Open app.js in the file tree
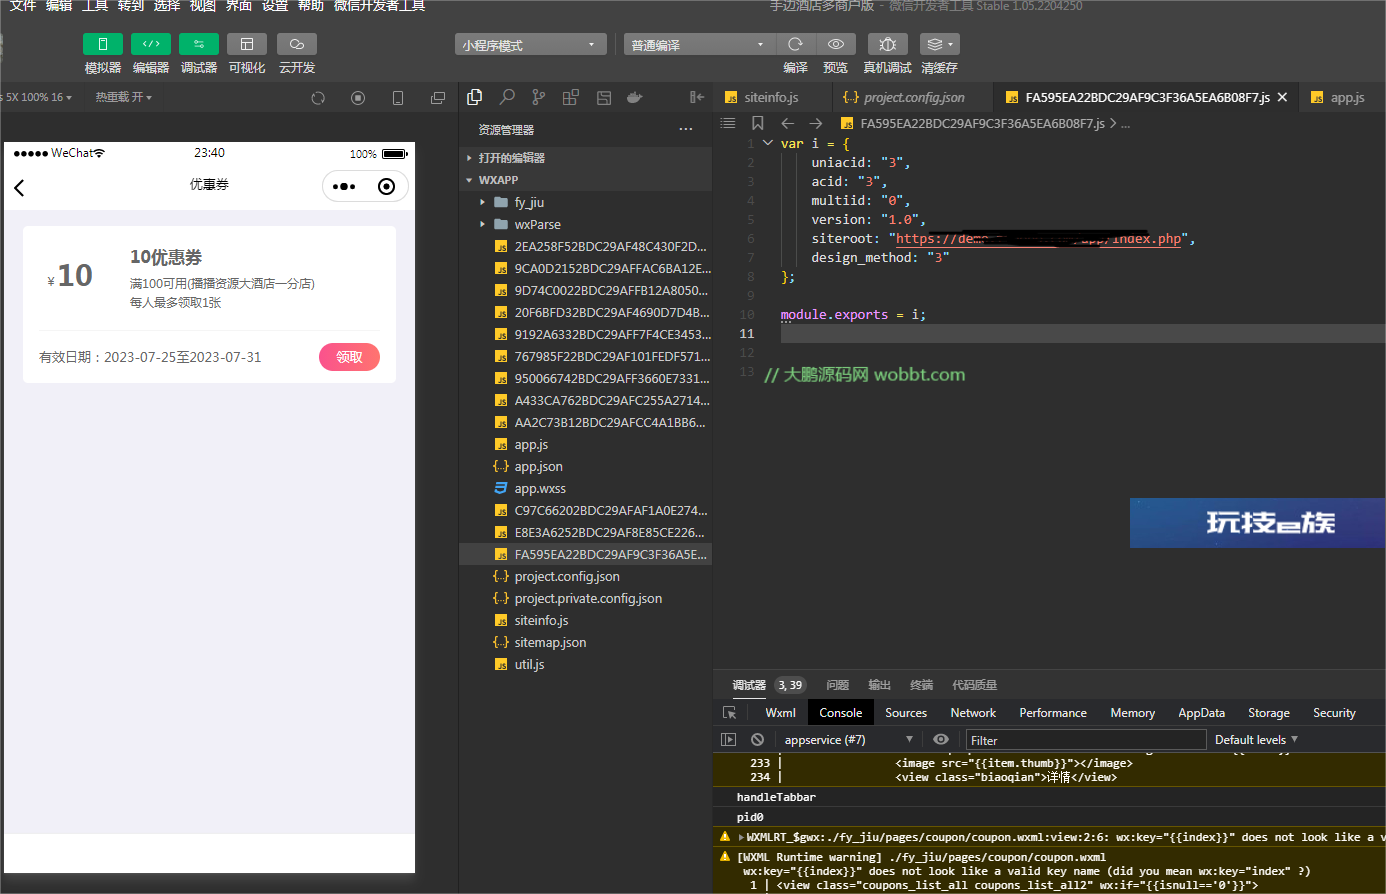The image size is (1386, 894). (585, 444)
